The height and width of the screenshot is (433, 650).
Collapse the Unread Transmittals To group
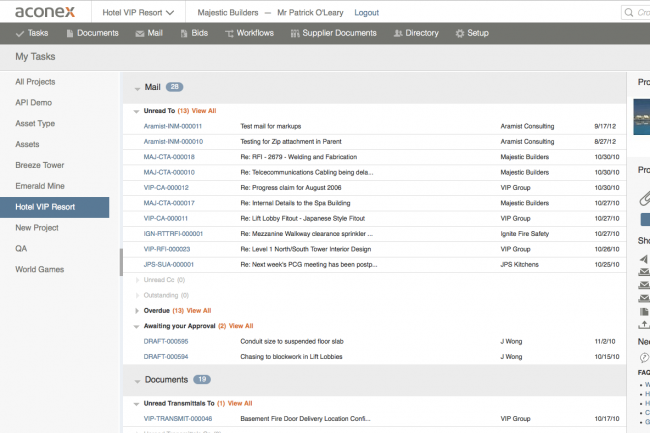(136, 404)
